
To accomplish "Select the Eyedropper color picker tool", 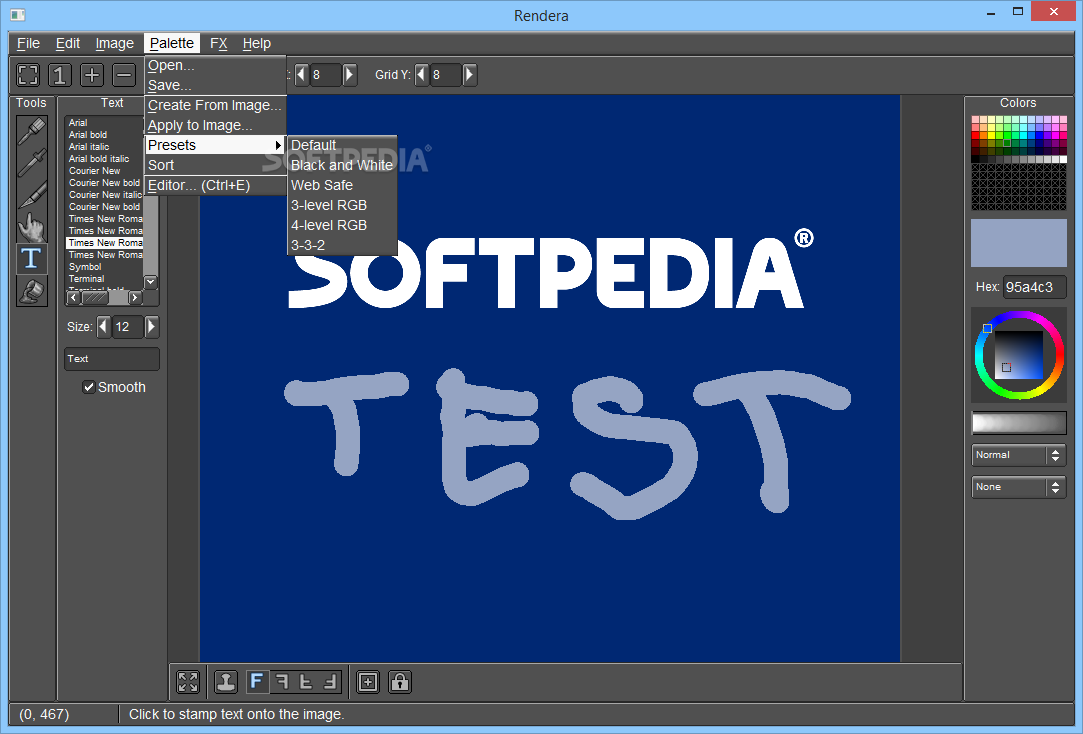I will tap(32, 163).
